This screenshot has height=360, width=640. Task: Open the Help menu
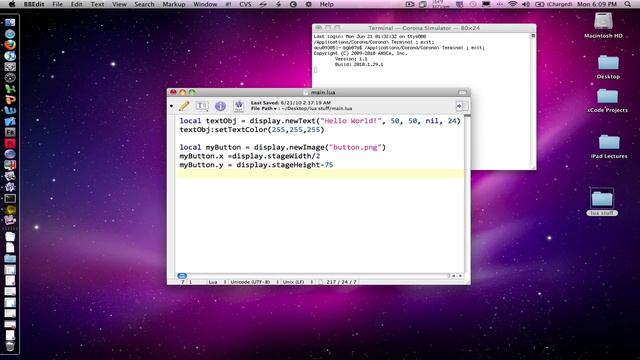[x=327, y=4]
